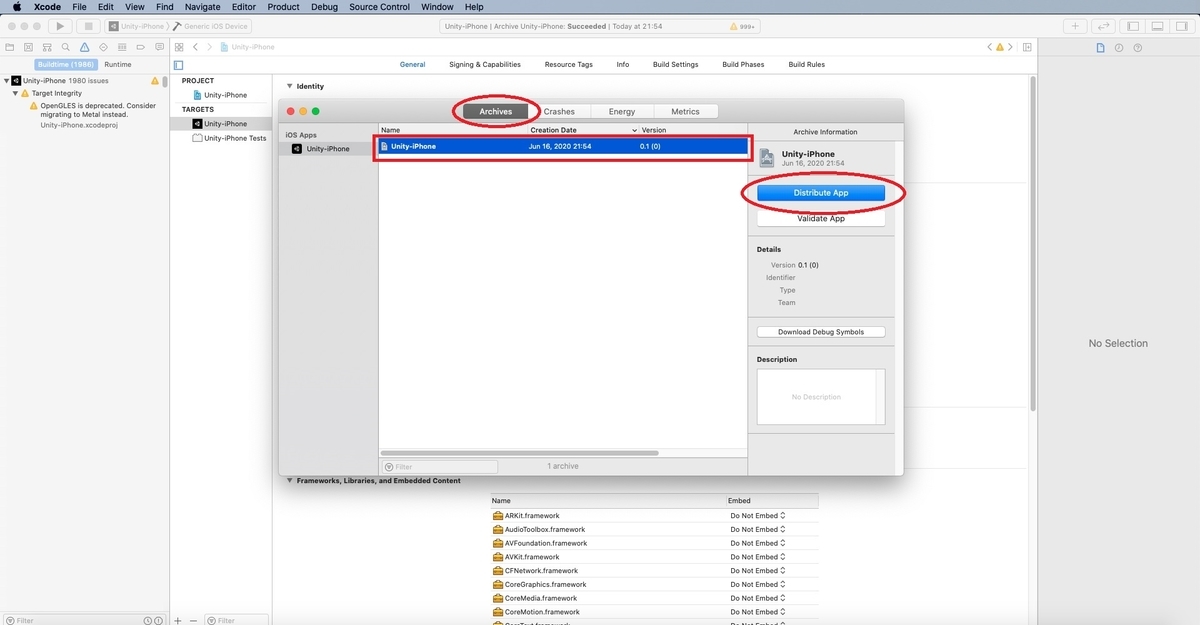This screenshot has width=1200, height=625.
Task: Open the Product menu
Action: (x=284, y=7)
